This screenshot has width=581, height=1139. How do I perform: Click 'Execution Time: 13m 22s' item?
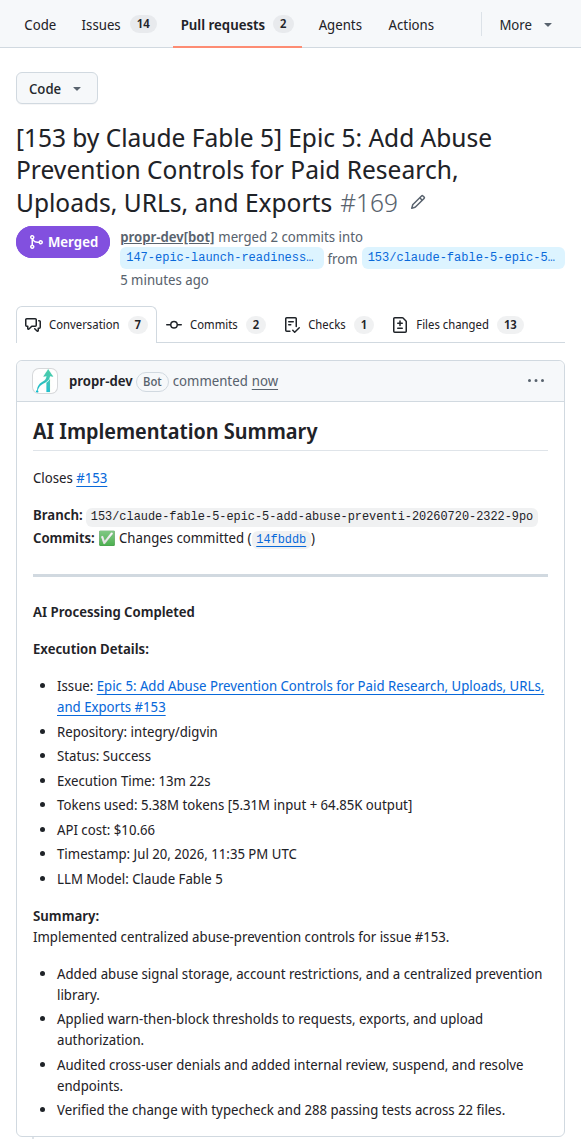(134, 781)
